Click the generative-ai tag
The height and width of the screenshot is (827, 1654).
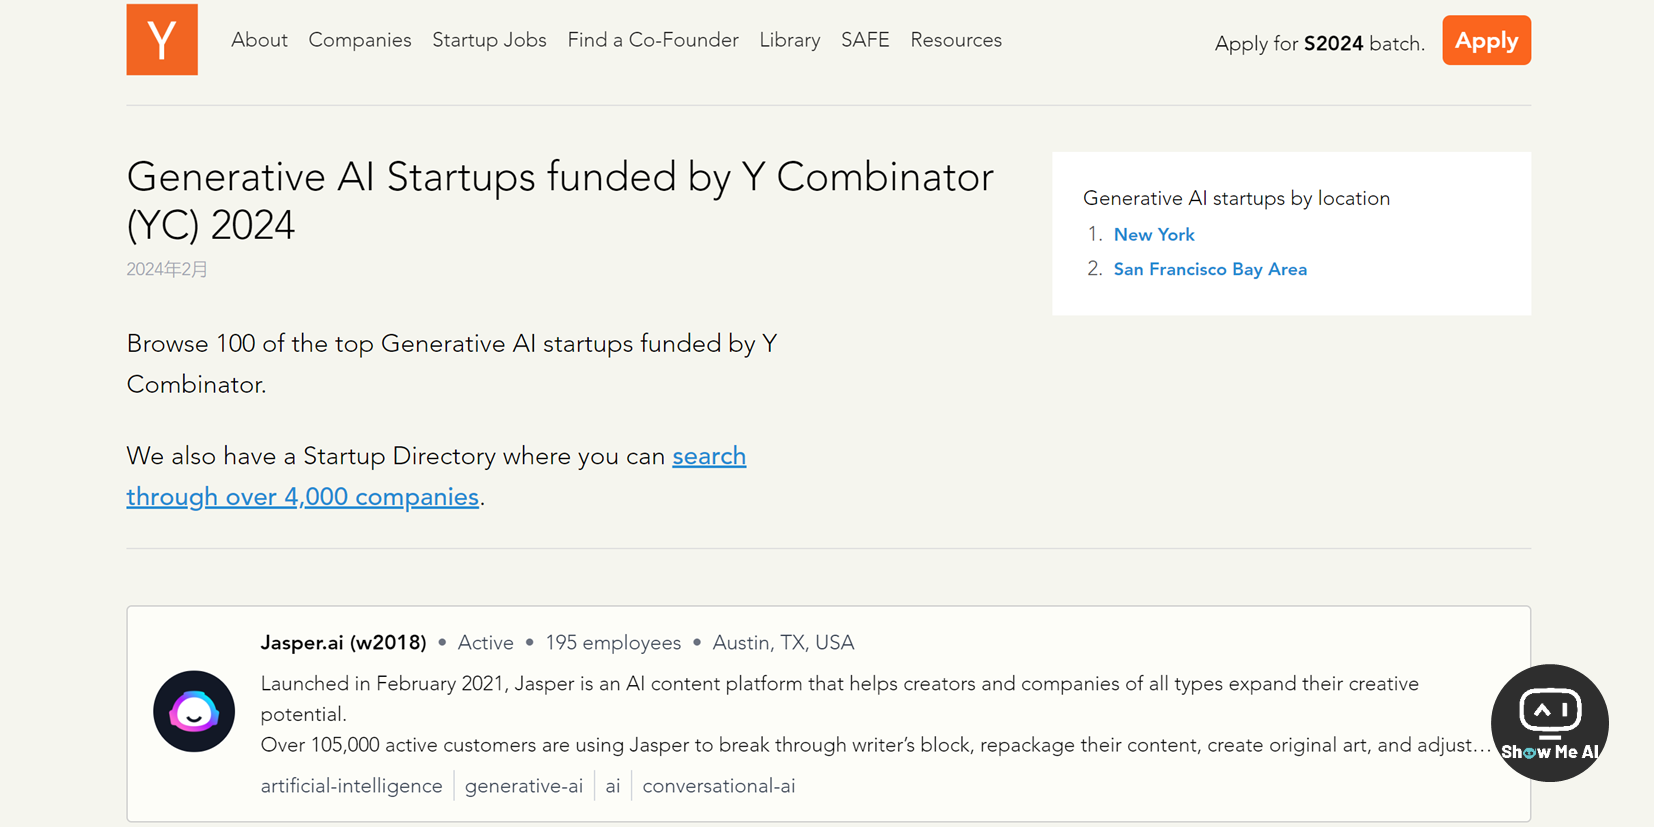coord(524,786)
